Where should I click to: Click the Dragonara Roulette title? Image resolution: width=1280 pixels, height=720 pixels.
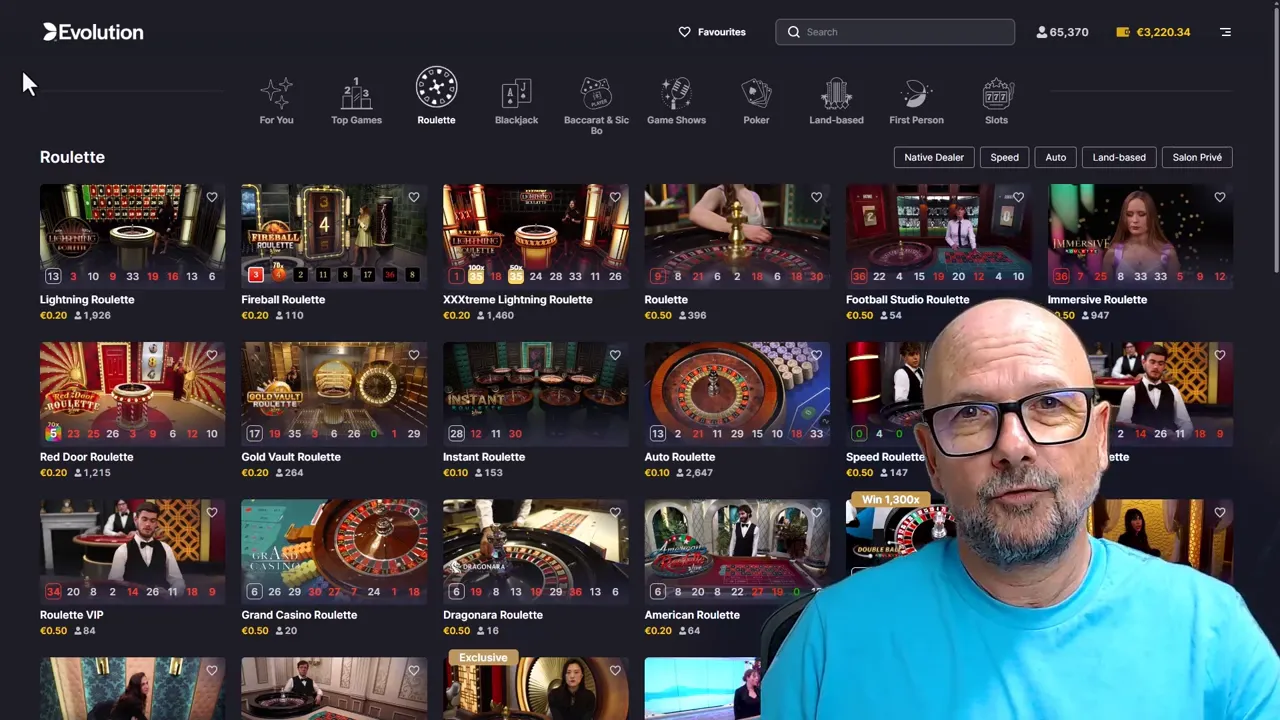493,615
